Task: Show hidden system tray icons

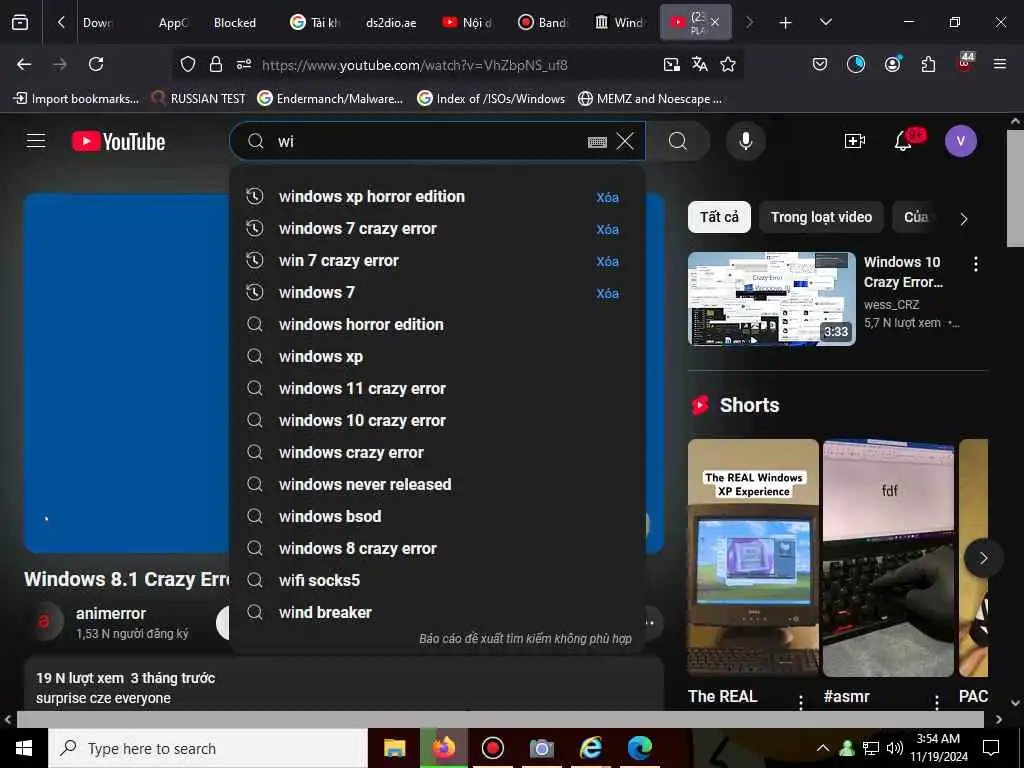Action: tap(823, 748)
